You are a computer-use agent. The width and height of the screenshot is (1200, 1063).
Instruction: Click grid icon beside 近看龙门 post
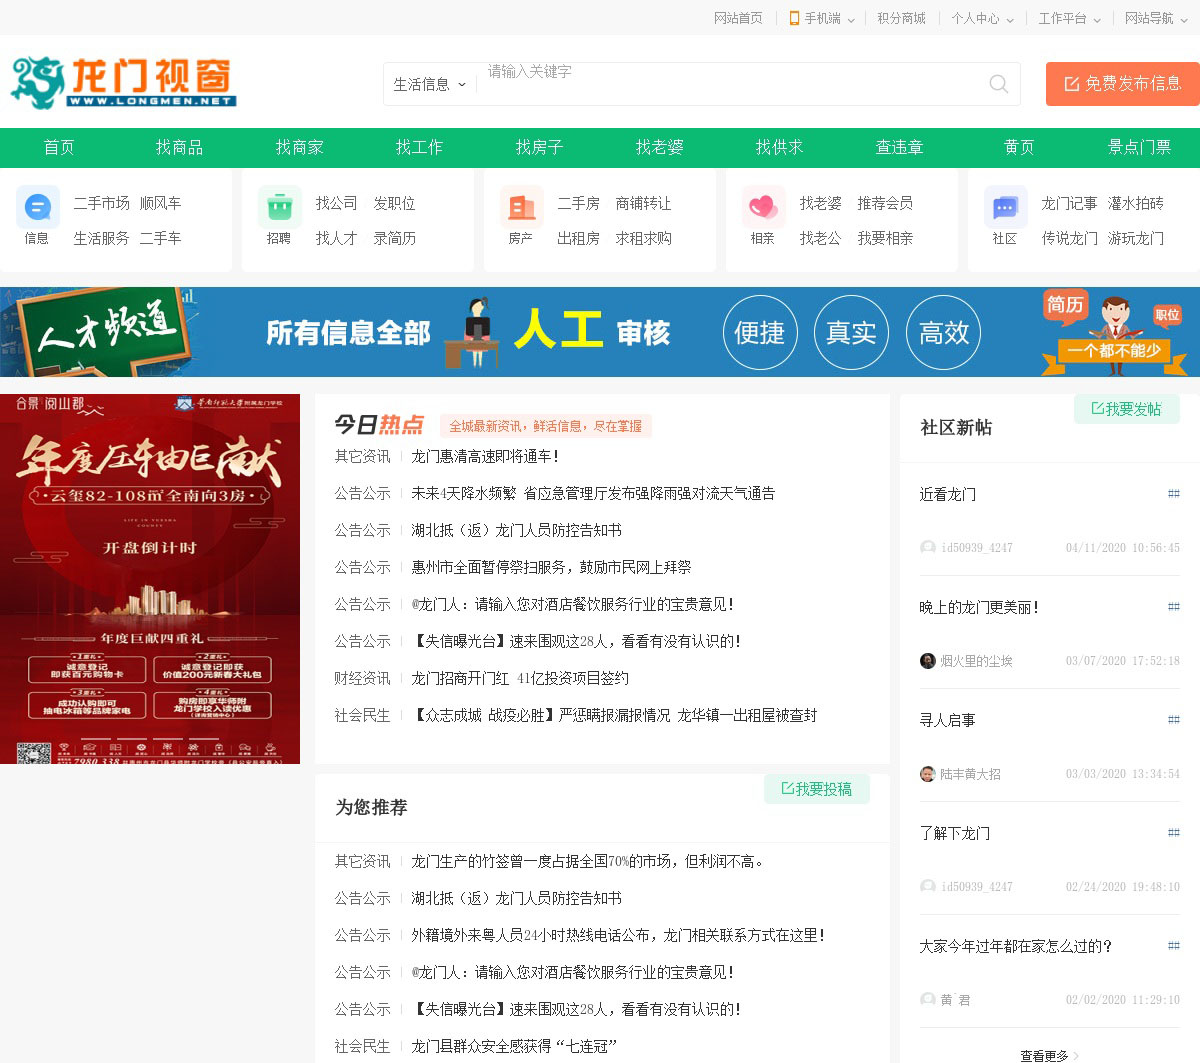(1173, 494)
